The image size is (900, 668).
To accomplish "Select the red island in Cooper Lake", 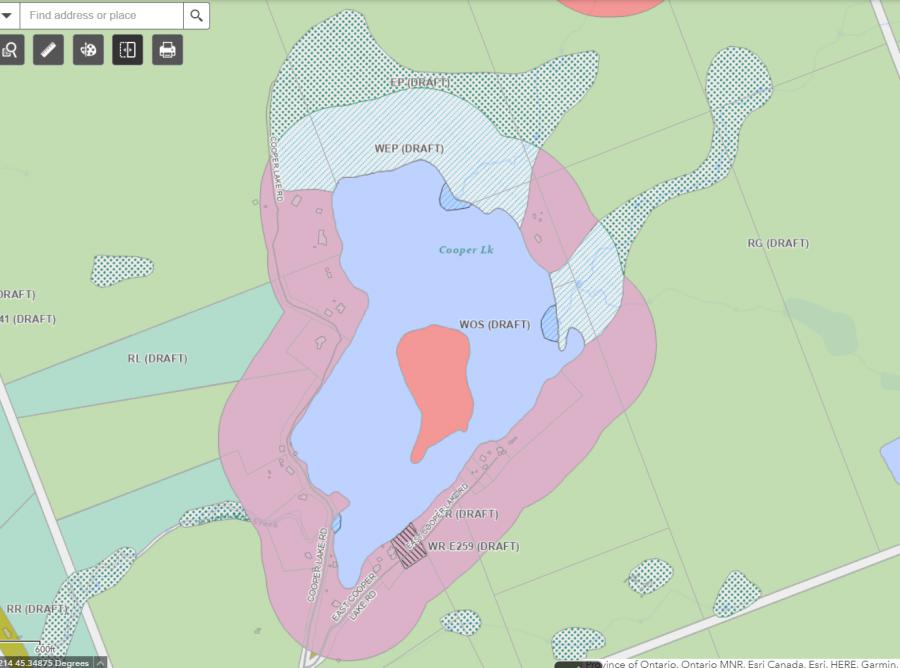I will 435,385.
